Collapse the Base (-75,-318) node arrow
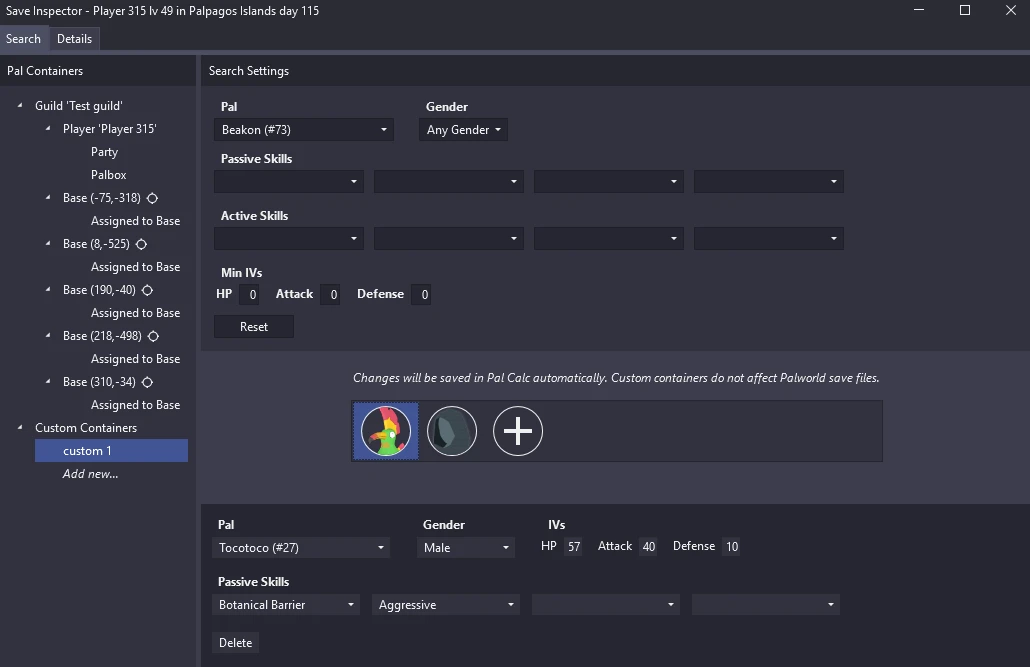Viewport: 1030px width, 667px height. click(x=48, y=197)
